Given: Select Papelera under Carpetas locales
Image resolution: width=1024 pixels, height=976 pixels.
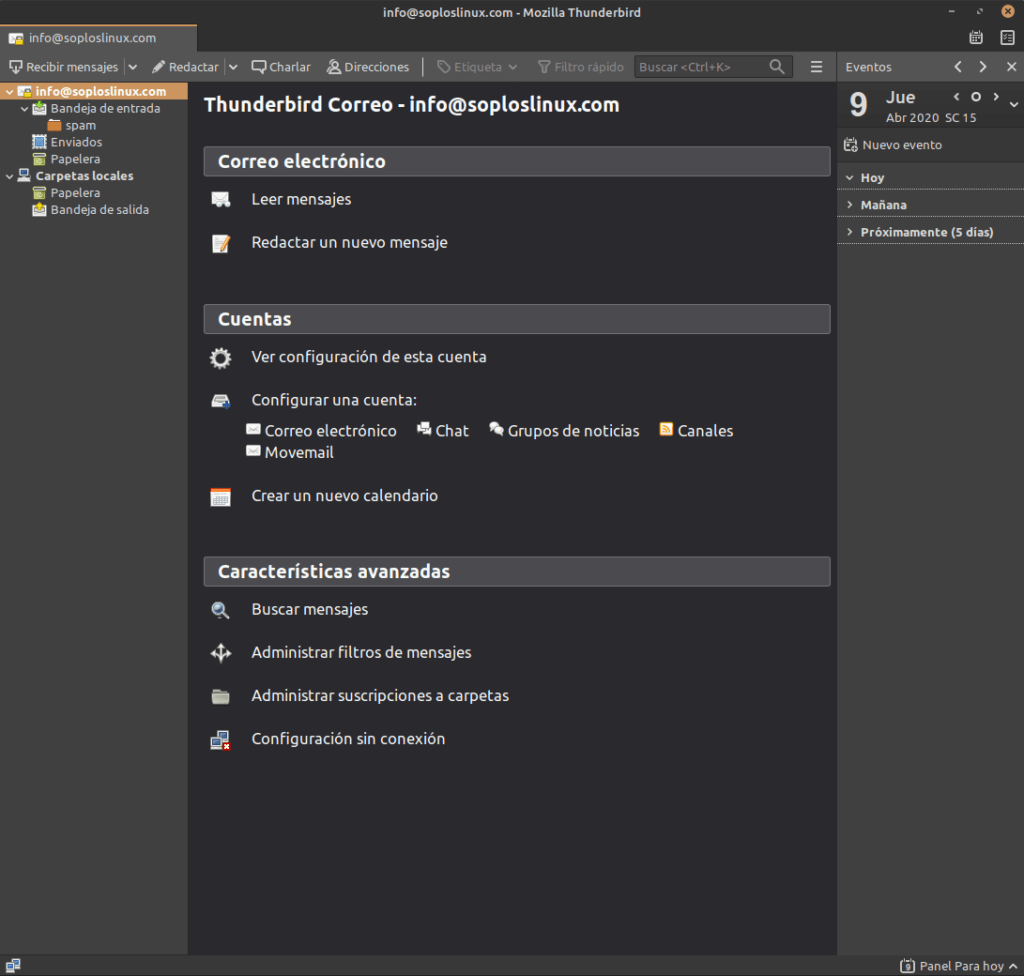Looking at the screenshot, I should click(74, 193).
